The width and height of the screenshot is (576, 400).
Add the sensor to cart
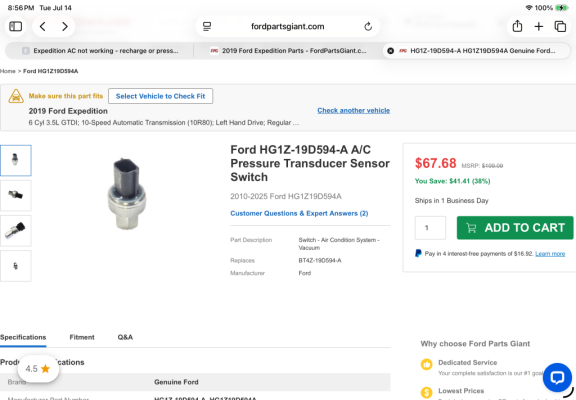point(515,228)
